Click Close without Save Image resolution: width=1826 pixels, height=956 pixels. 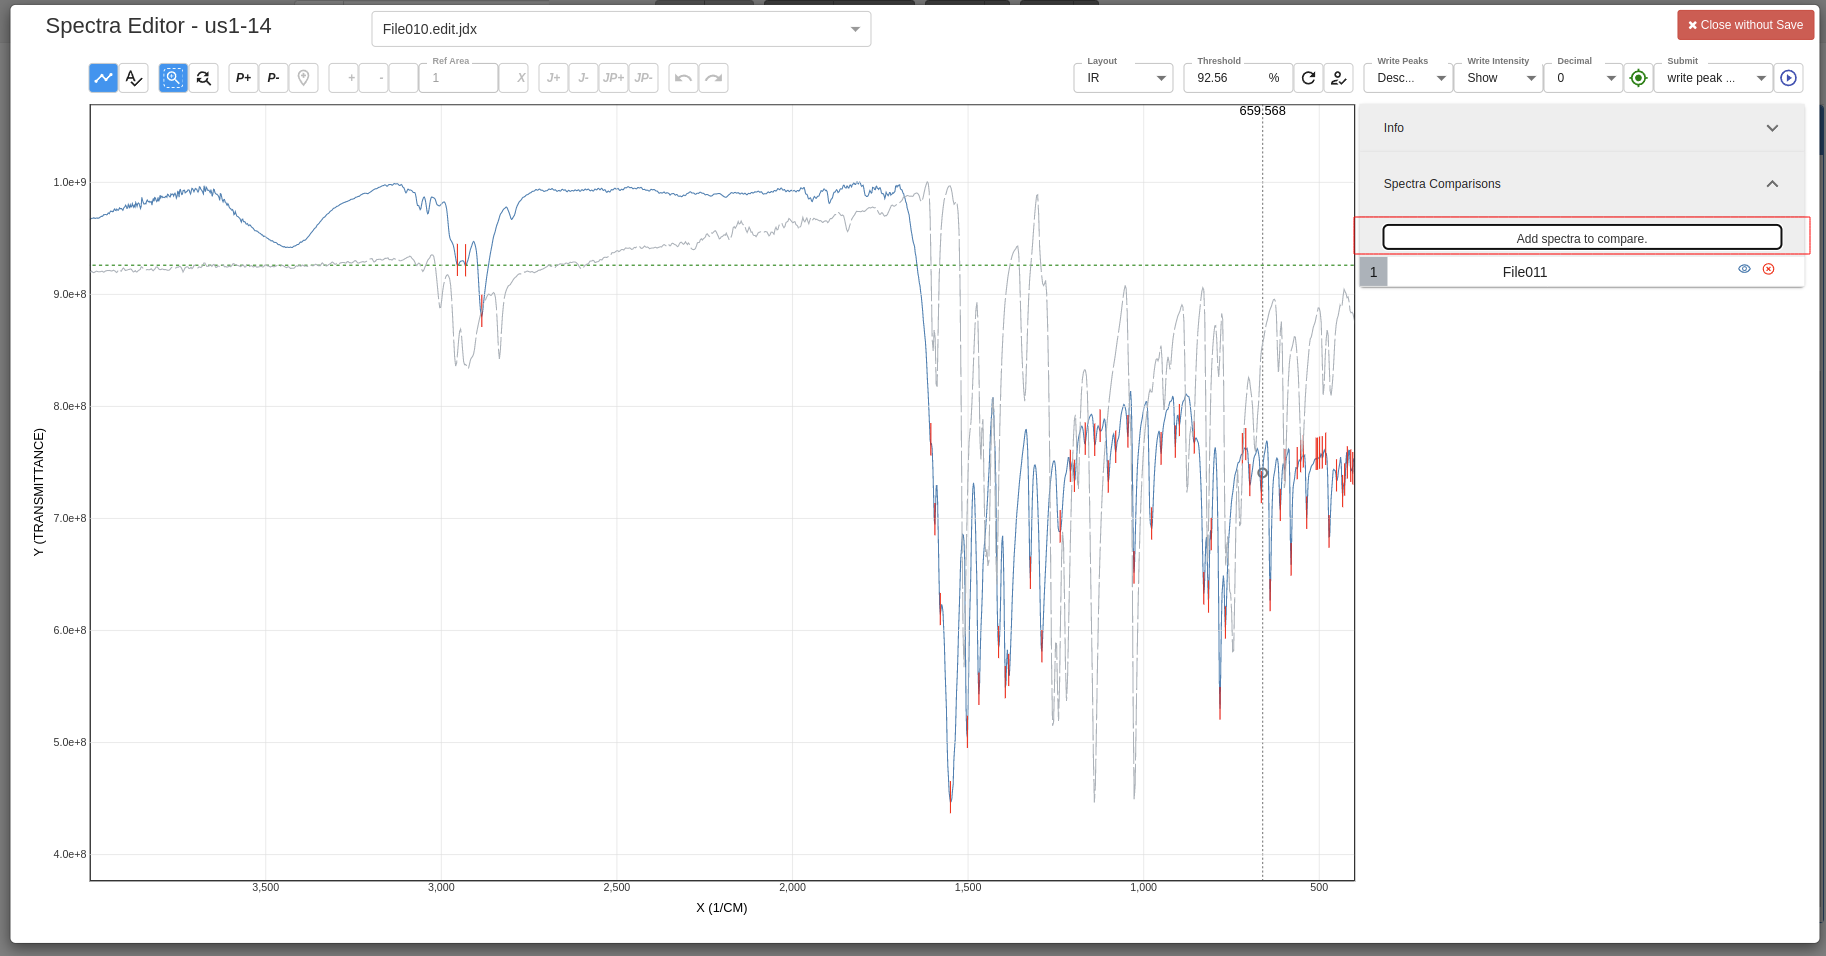click(1745, 24)
